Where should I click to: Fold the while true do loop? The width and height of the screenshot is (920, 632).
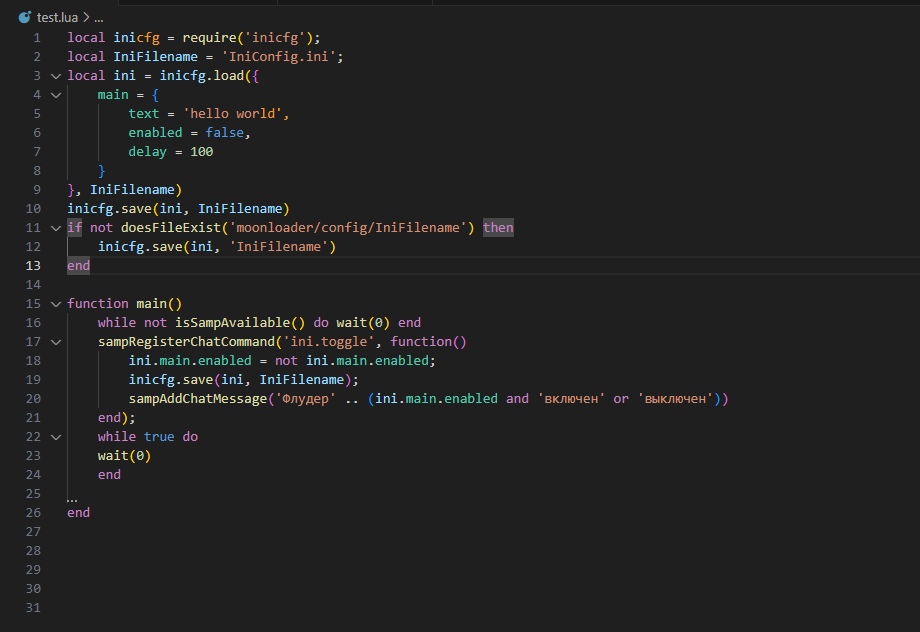click(55, 437)
